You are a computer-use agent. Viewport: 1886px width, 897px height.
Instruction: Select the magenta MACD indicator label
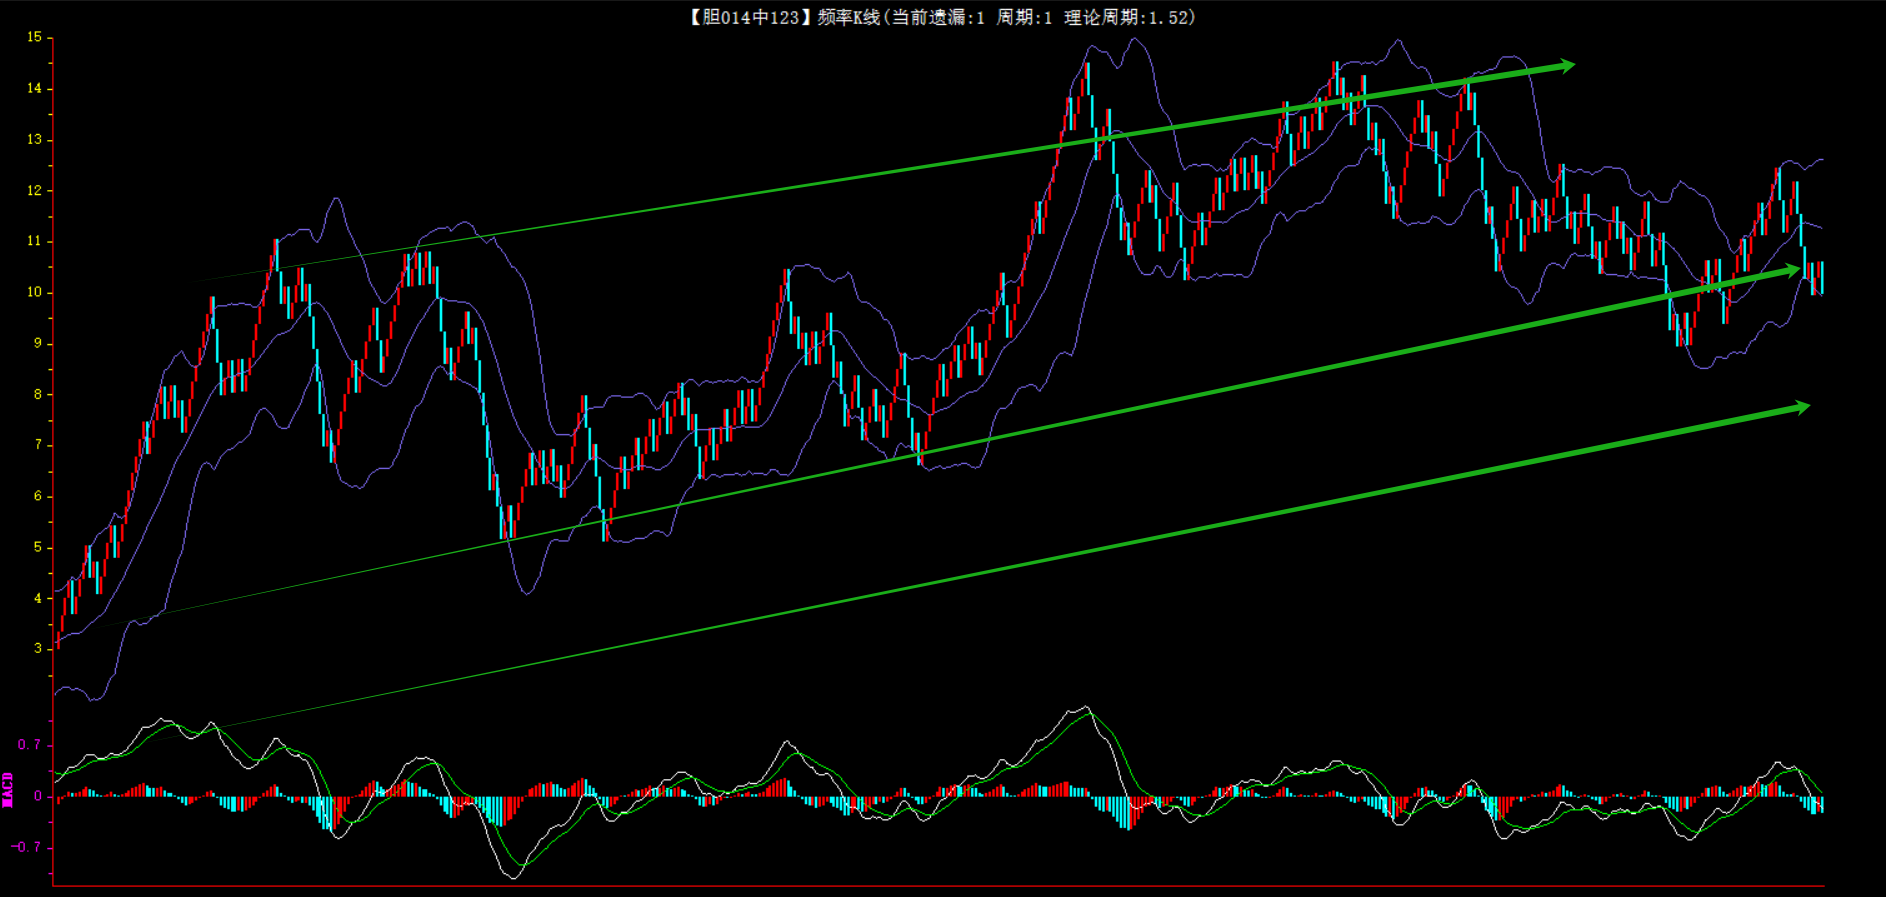tap(8, 790)
